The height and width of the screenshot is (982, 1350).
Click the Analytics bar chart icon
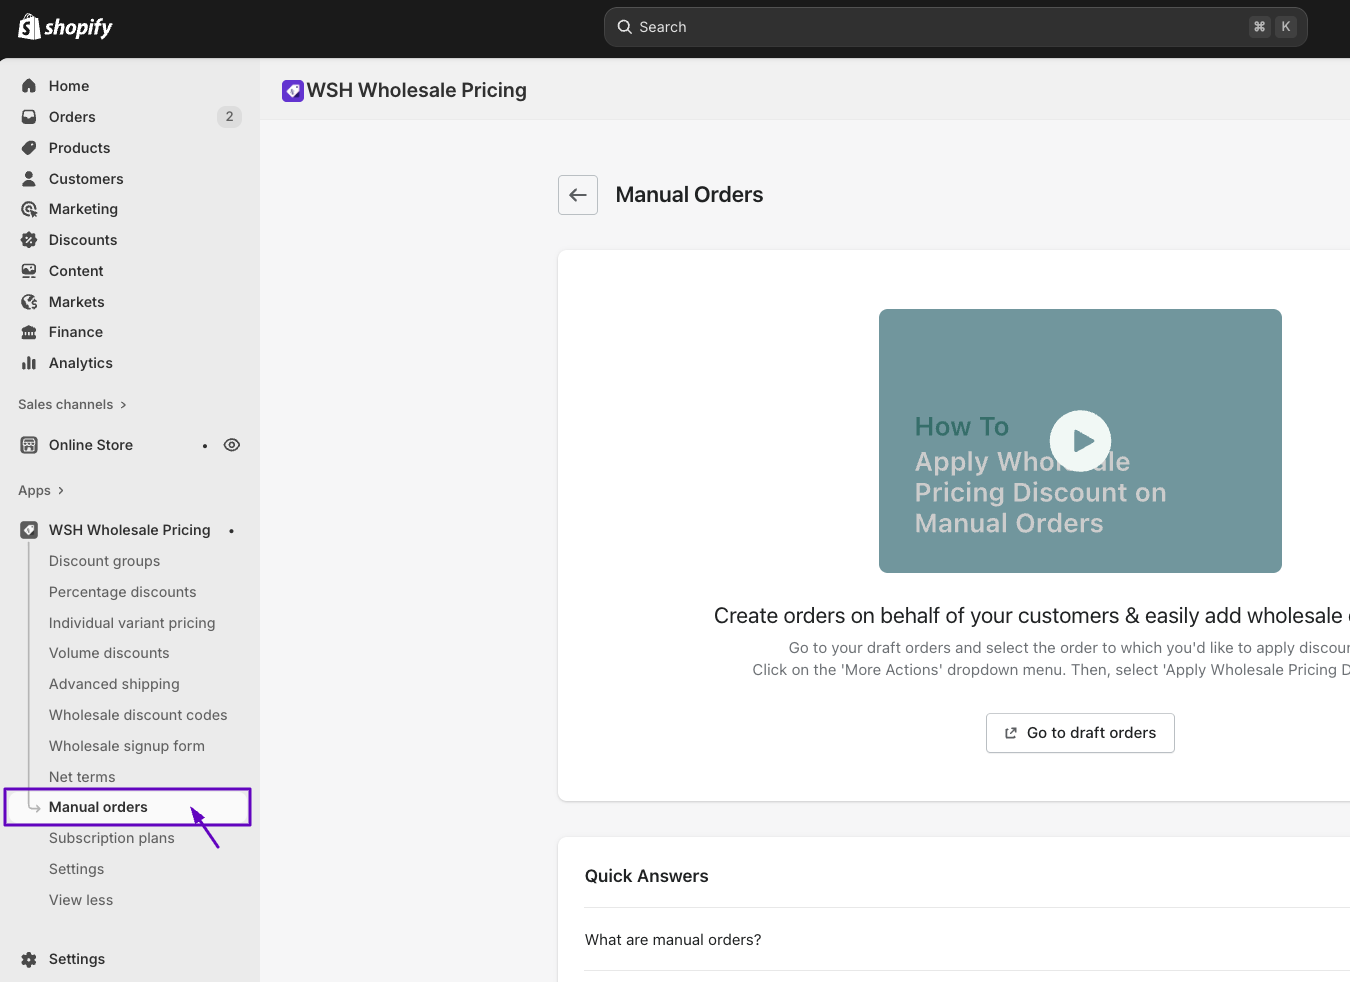click(29, 363)
